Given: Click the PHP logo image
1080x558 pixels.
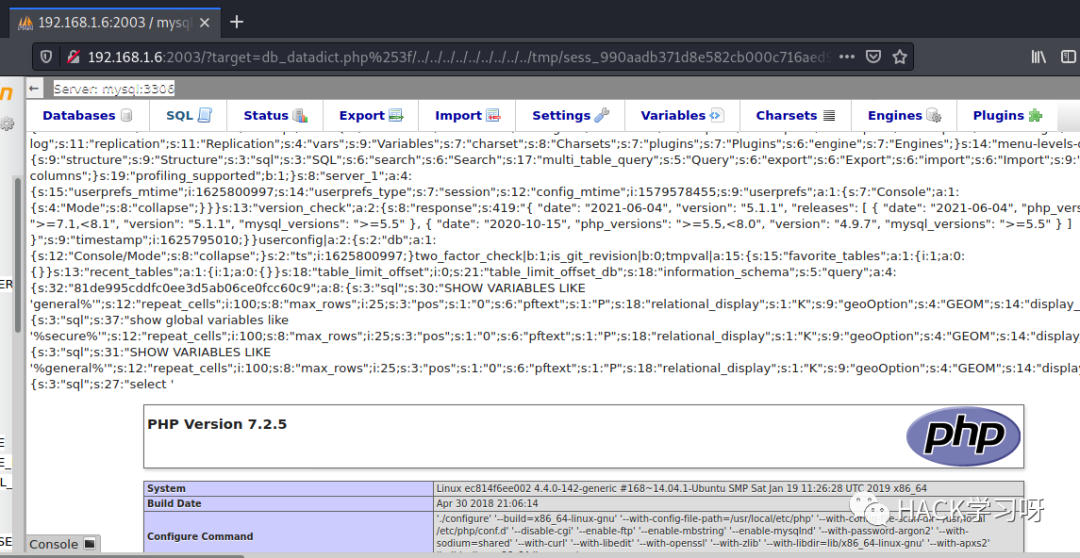Looking at the screenshot, I should pos(963,435).
